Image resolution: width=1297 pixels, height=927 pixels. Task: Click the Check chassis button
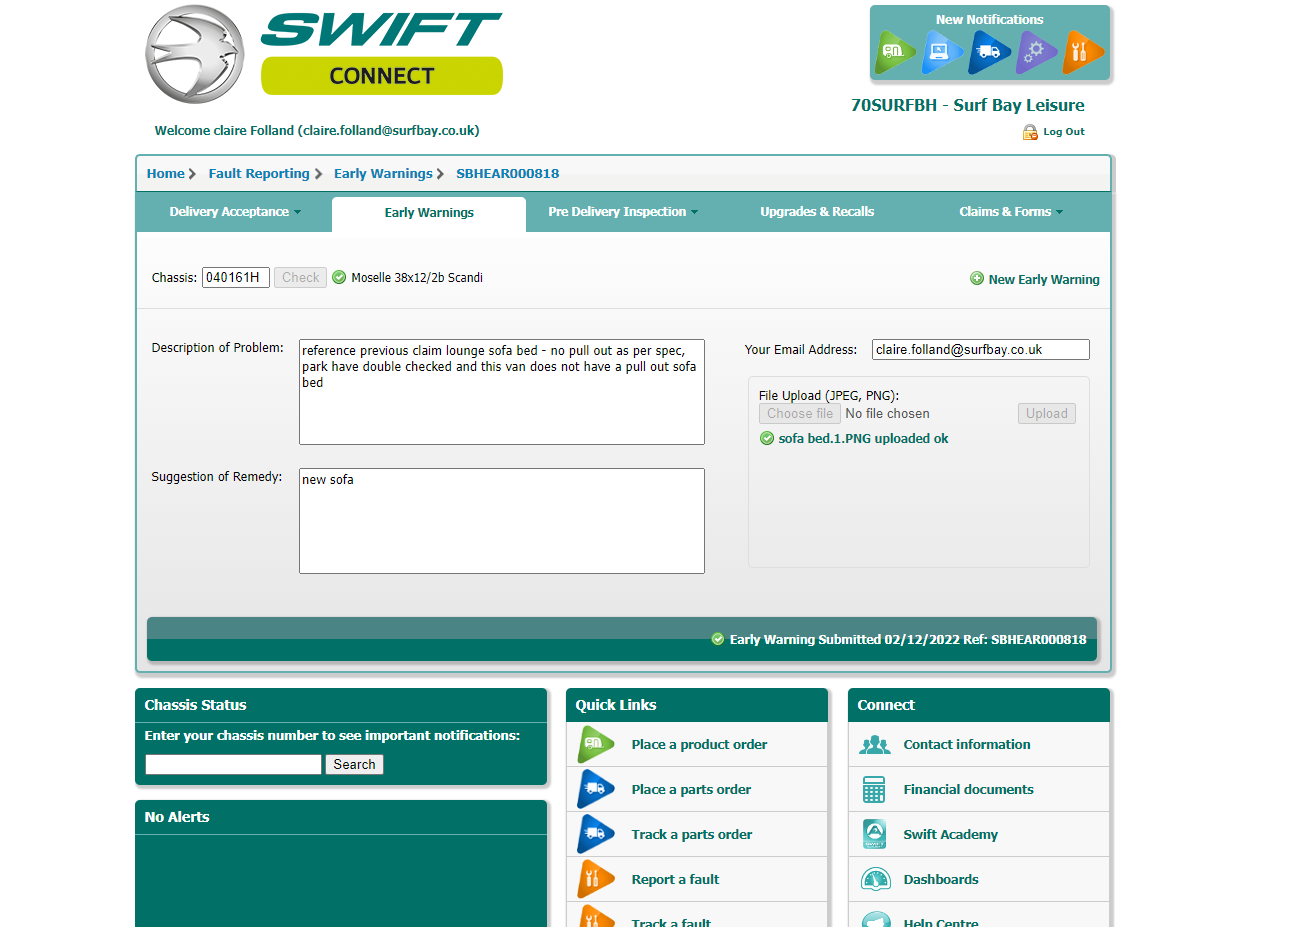click(300, 277)
